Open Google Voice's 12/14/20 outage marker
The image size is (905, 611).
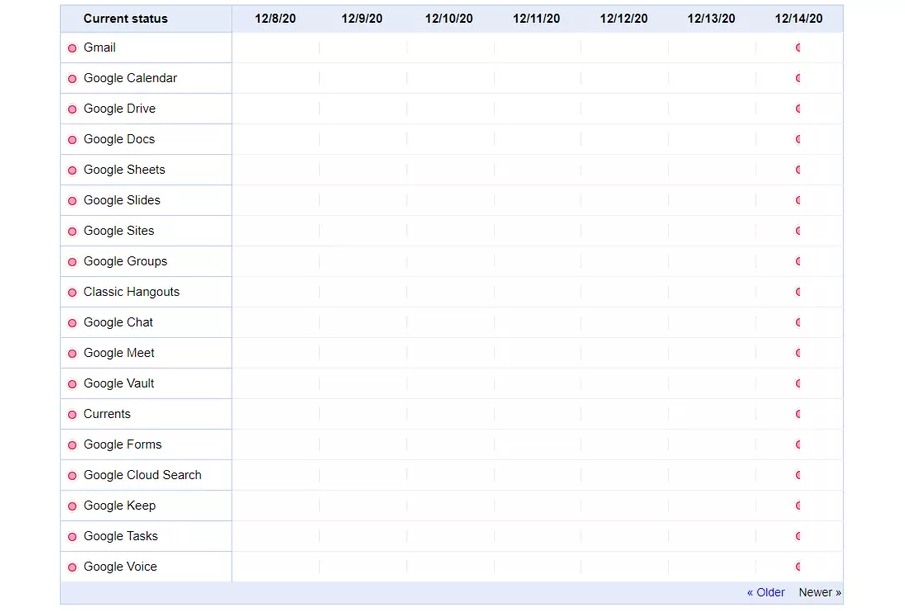point(798,568)
